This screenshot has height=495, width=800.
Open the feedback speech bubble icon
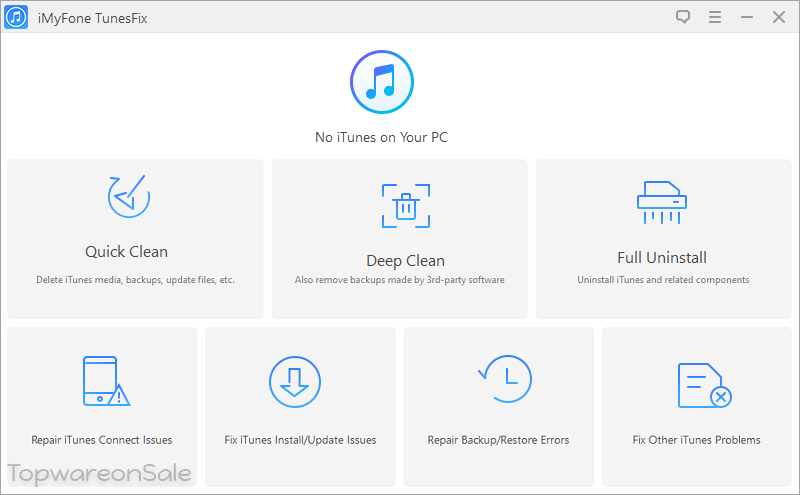tap(683, 17)
